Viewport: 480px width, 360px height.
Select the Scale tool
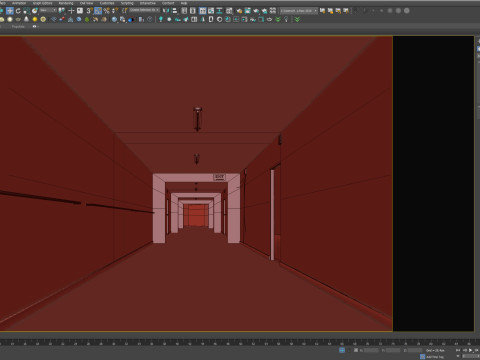point(26,11)
